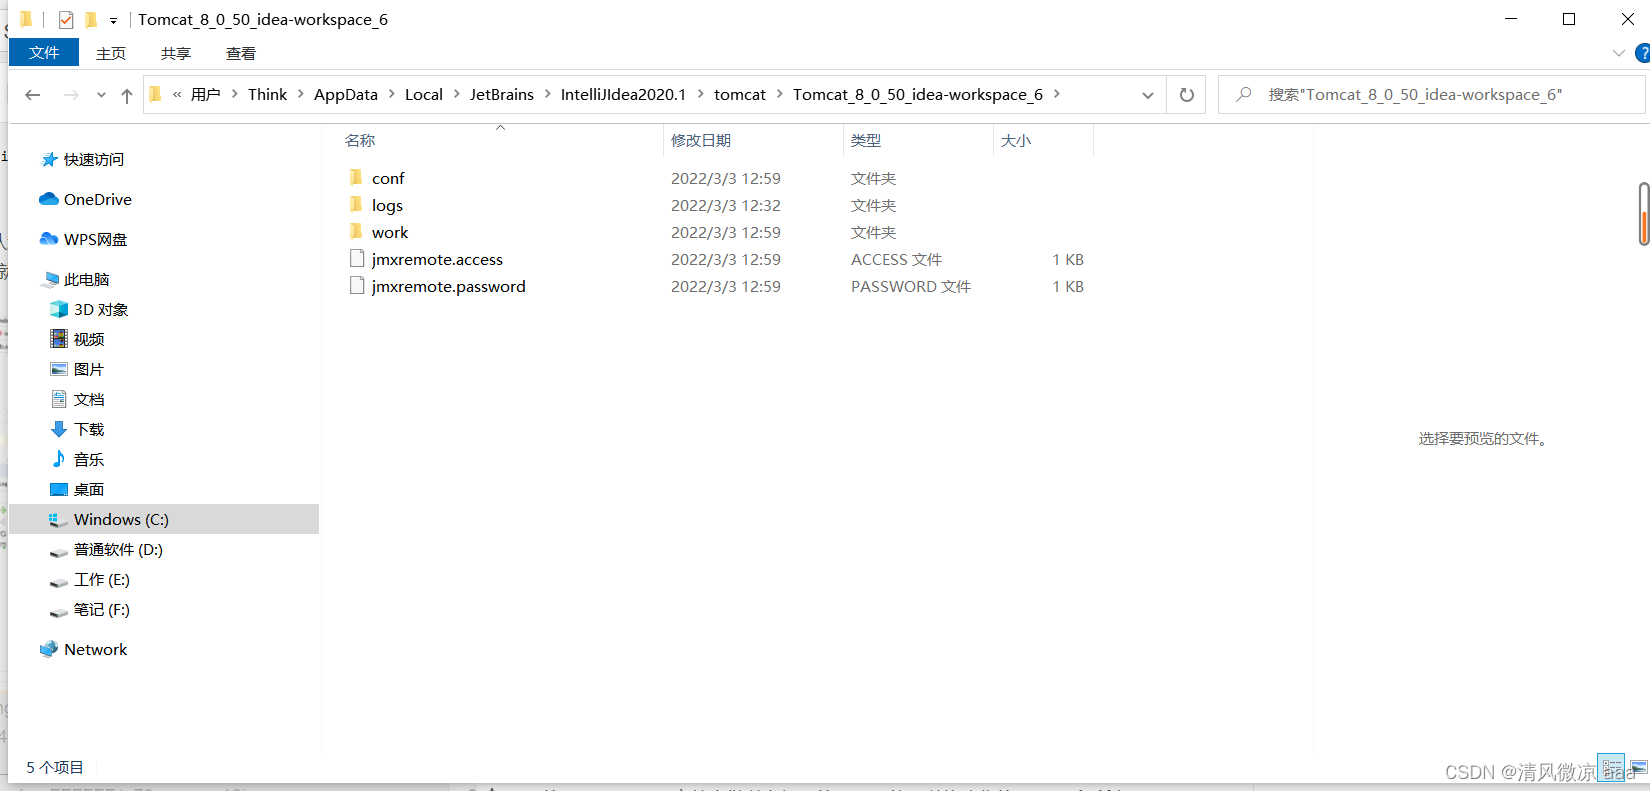Open the 文件 ribbon tab
Viewport: 1650px width, 791px height.
44,52
